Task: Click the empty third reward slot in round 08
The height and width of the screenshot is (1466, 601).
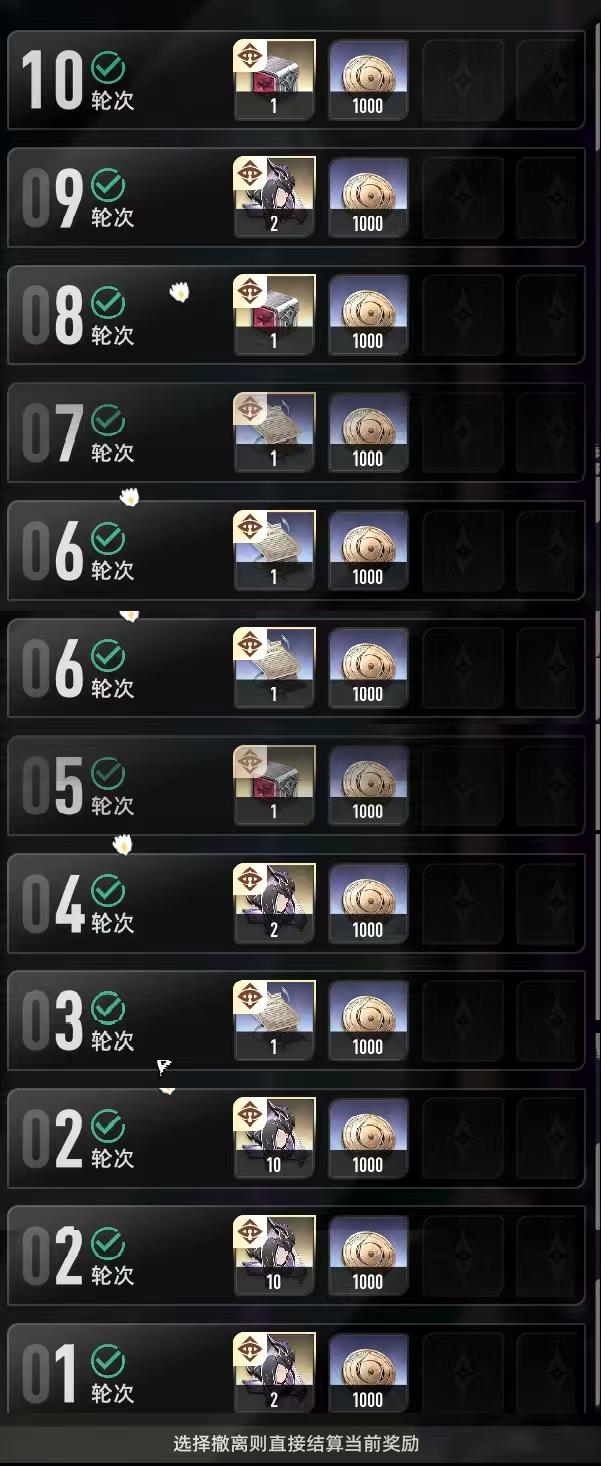Action: pyautogui.click(x=463, y=315)
